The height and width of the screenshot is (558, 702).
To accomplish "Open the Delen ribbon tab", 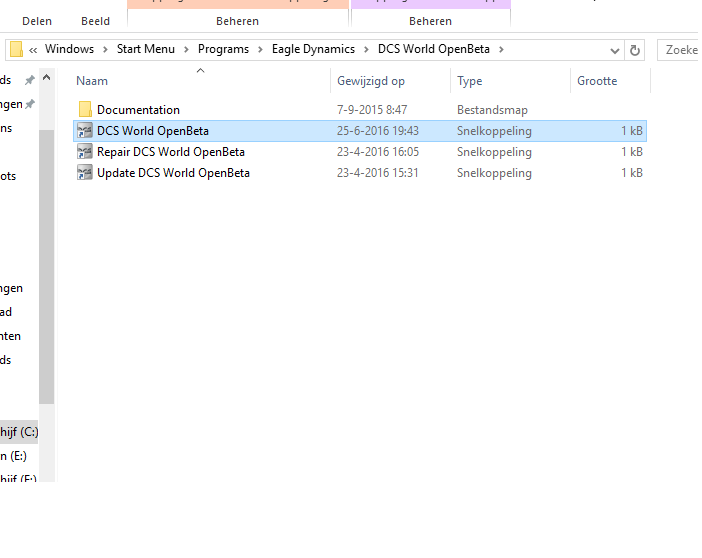I will [x=37, y=21].
